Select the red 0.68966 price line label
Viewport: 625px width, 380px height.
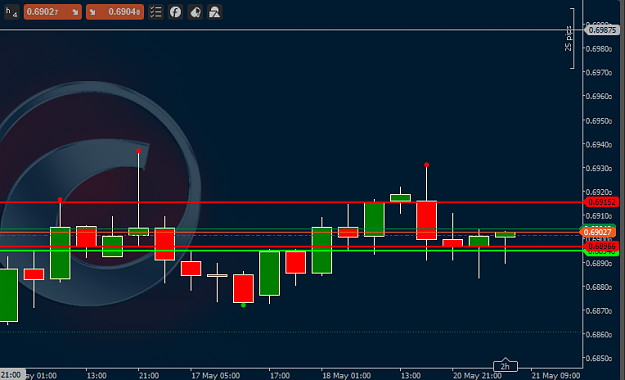coord(602,246)
